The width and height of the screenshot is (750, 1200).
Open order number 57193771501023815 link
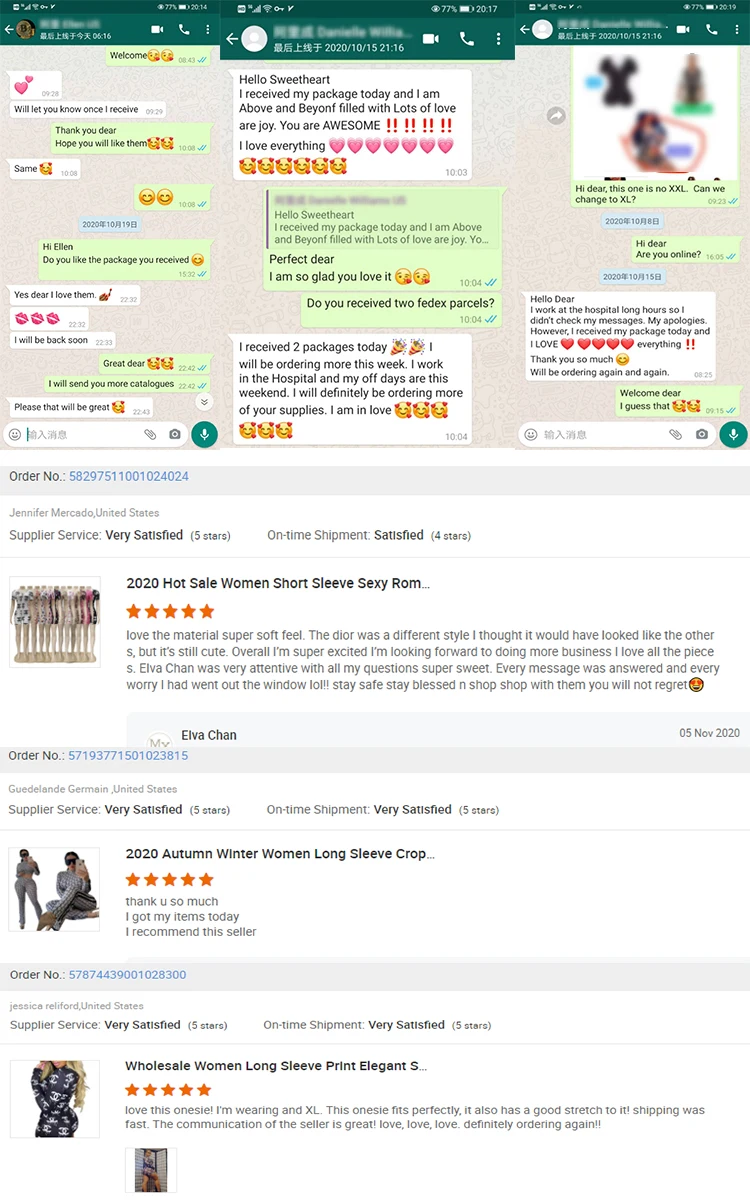pos(128,755)
